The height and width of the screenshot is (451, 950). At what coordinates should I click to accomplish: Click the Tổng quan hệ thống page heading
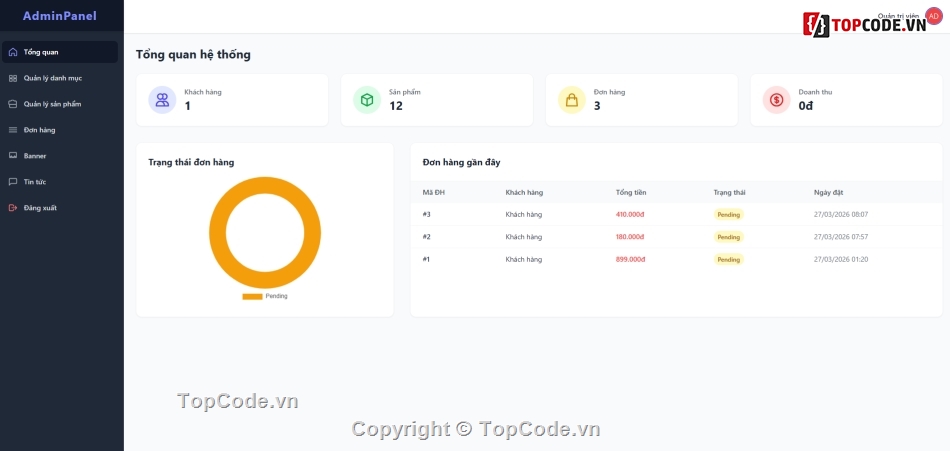[x=193, y=55]
